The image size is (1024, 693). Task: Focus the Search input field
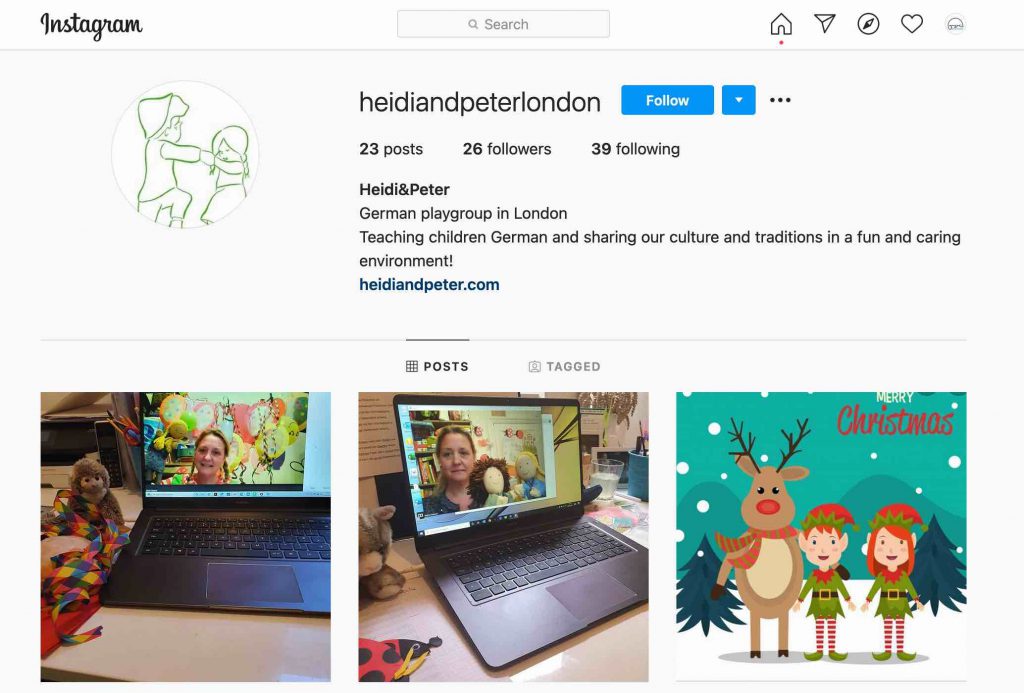pyautogui.click(x=504, y=24)
